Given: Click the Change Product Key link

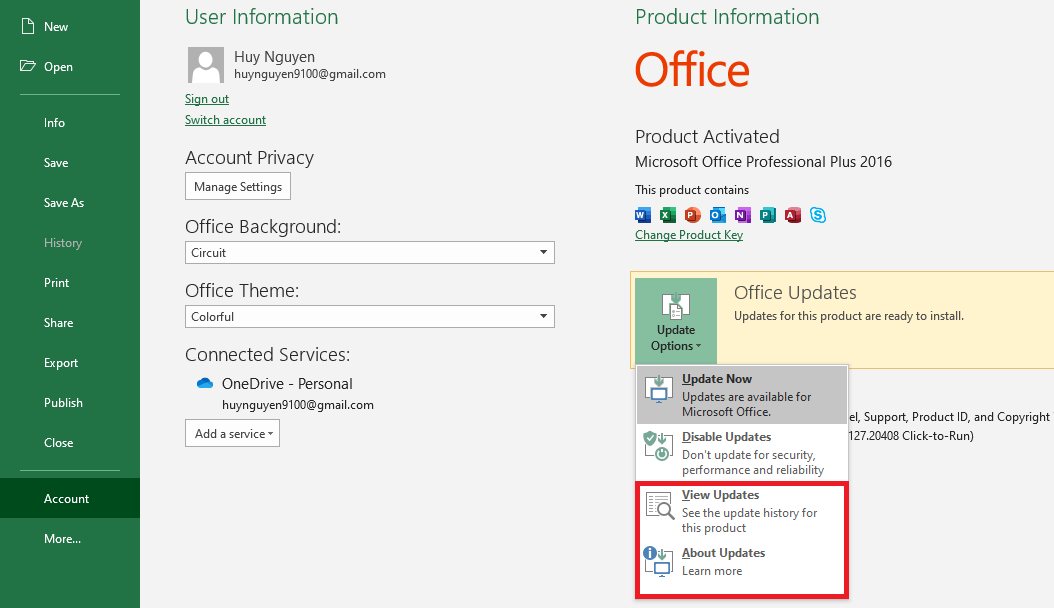Looking at the screenshot, I should [x=689, y=235].
